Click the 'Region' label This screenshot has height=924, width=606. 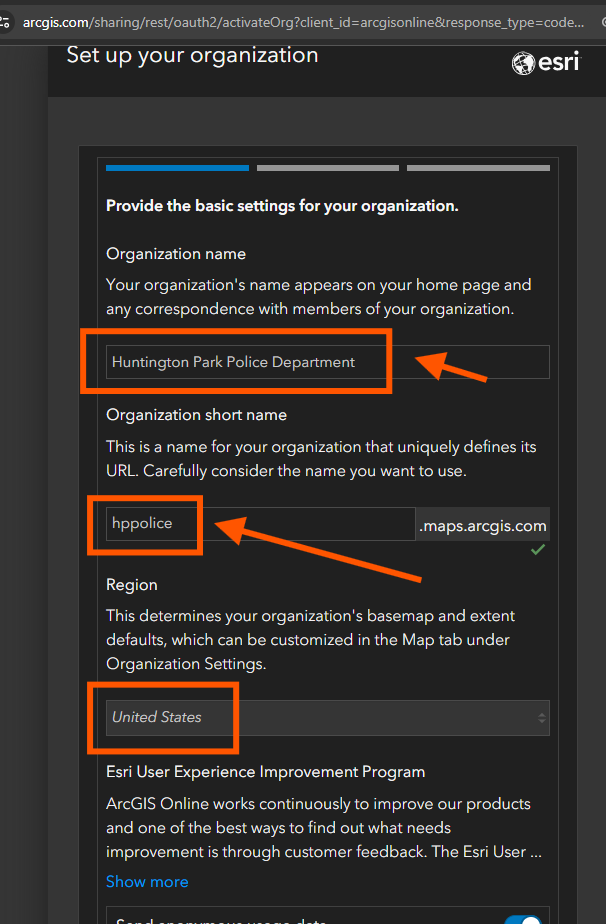point(131,585)
